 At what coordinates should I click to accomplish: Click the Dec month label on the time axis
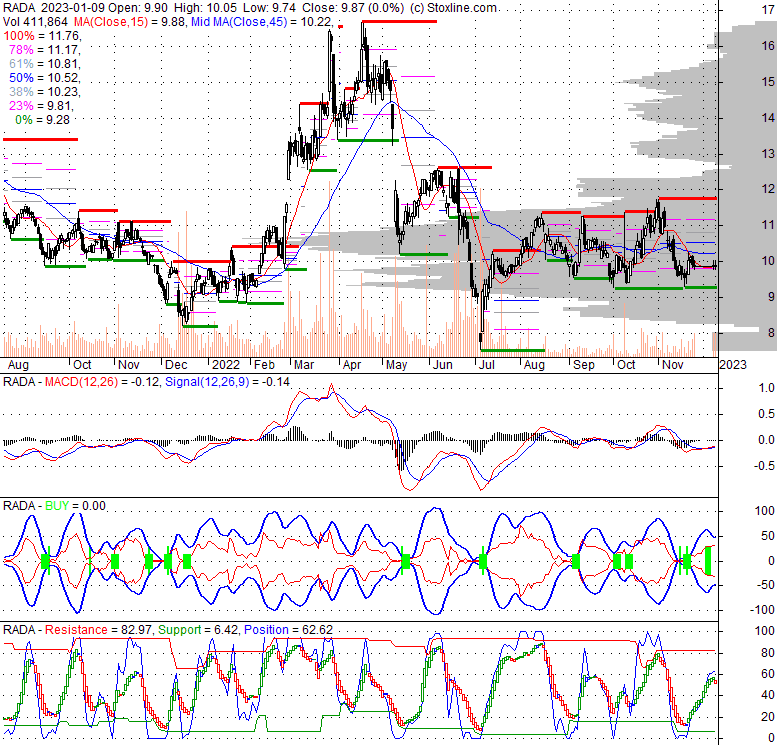[x=176, y=365]
